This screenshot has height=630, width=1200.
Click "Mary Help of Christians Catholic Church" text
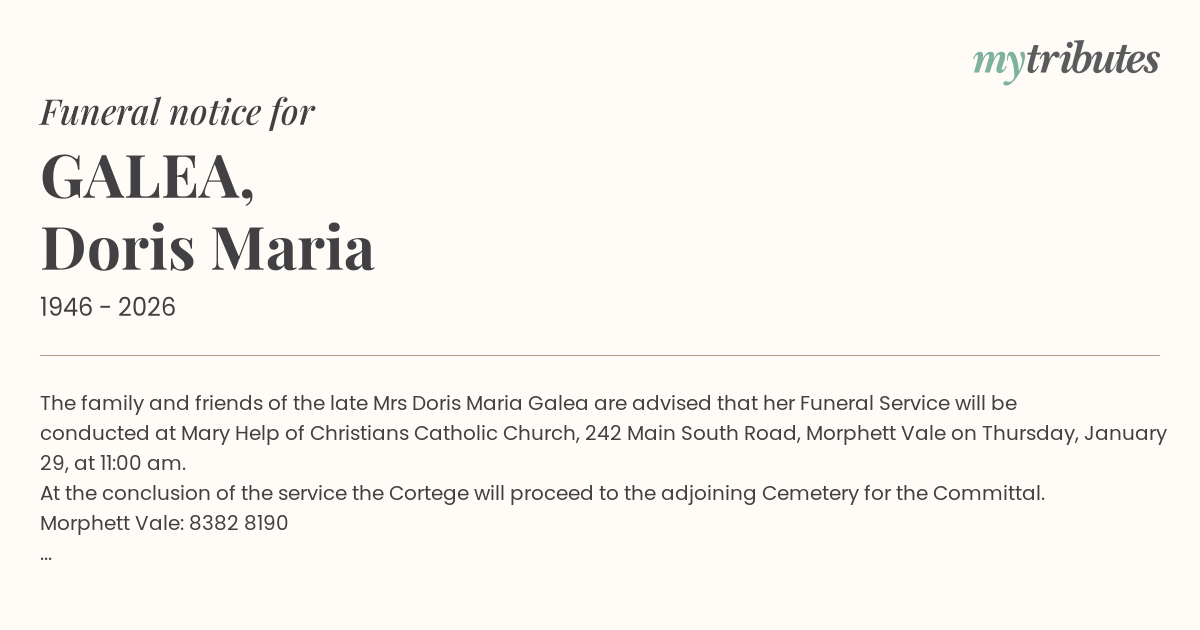[378, 434]
